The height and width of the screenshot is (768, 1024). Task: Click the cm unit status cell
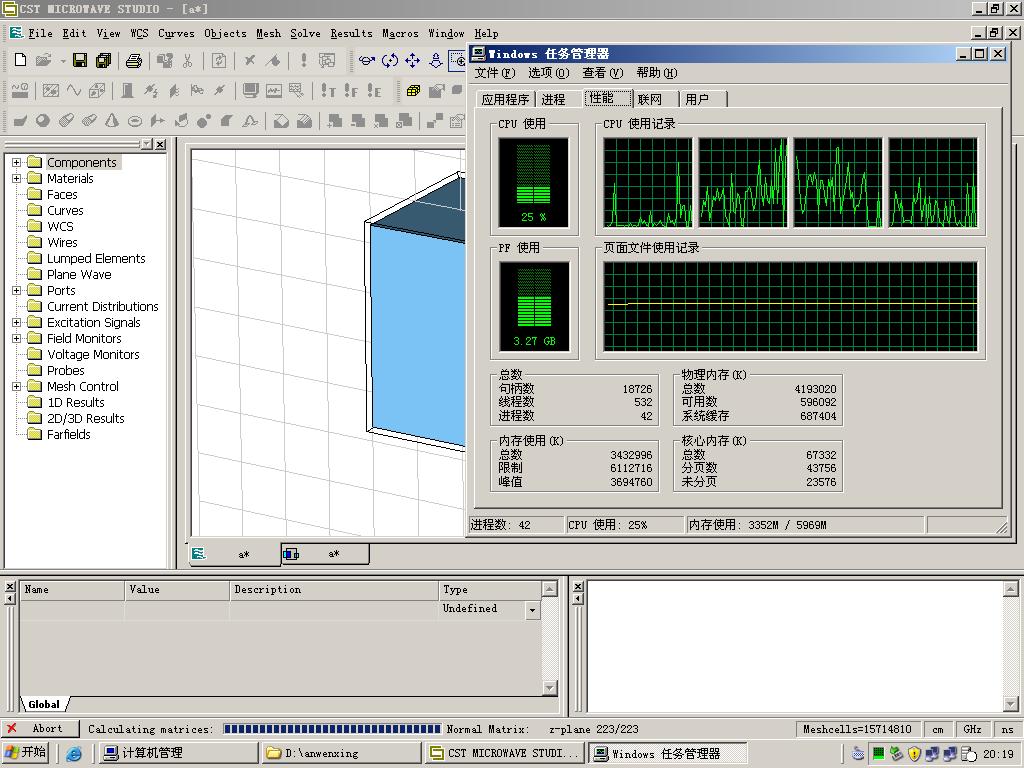point(938,729)
